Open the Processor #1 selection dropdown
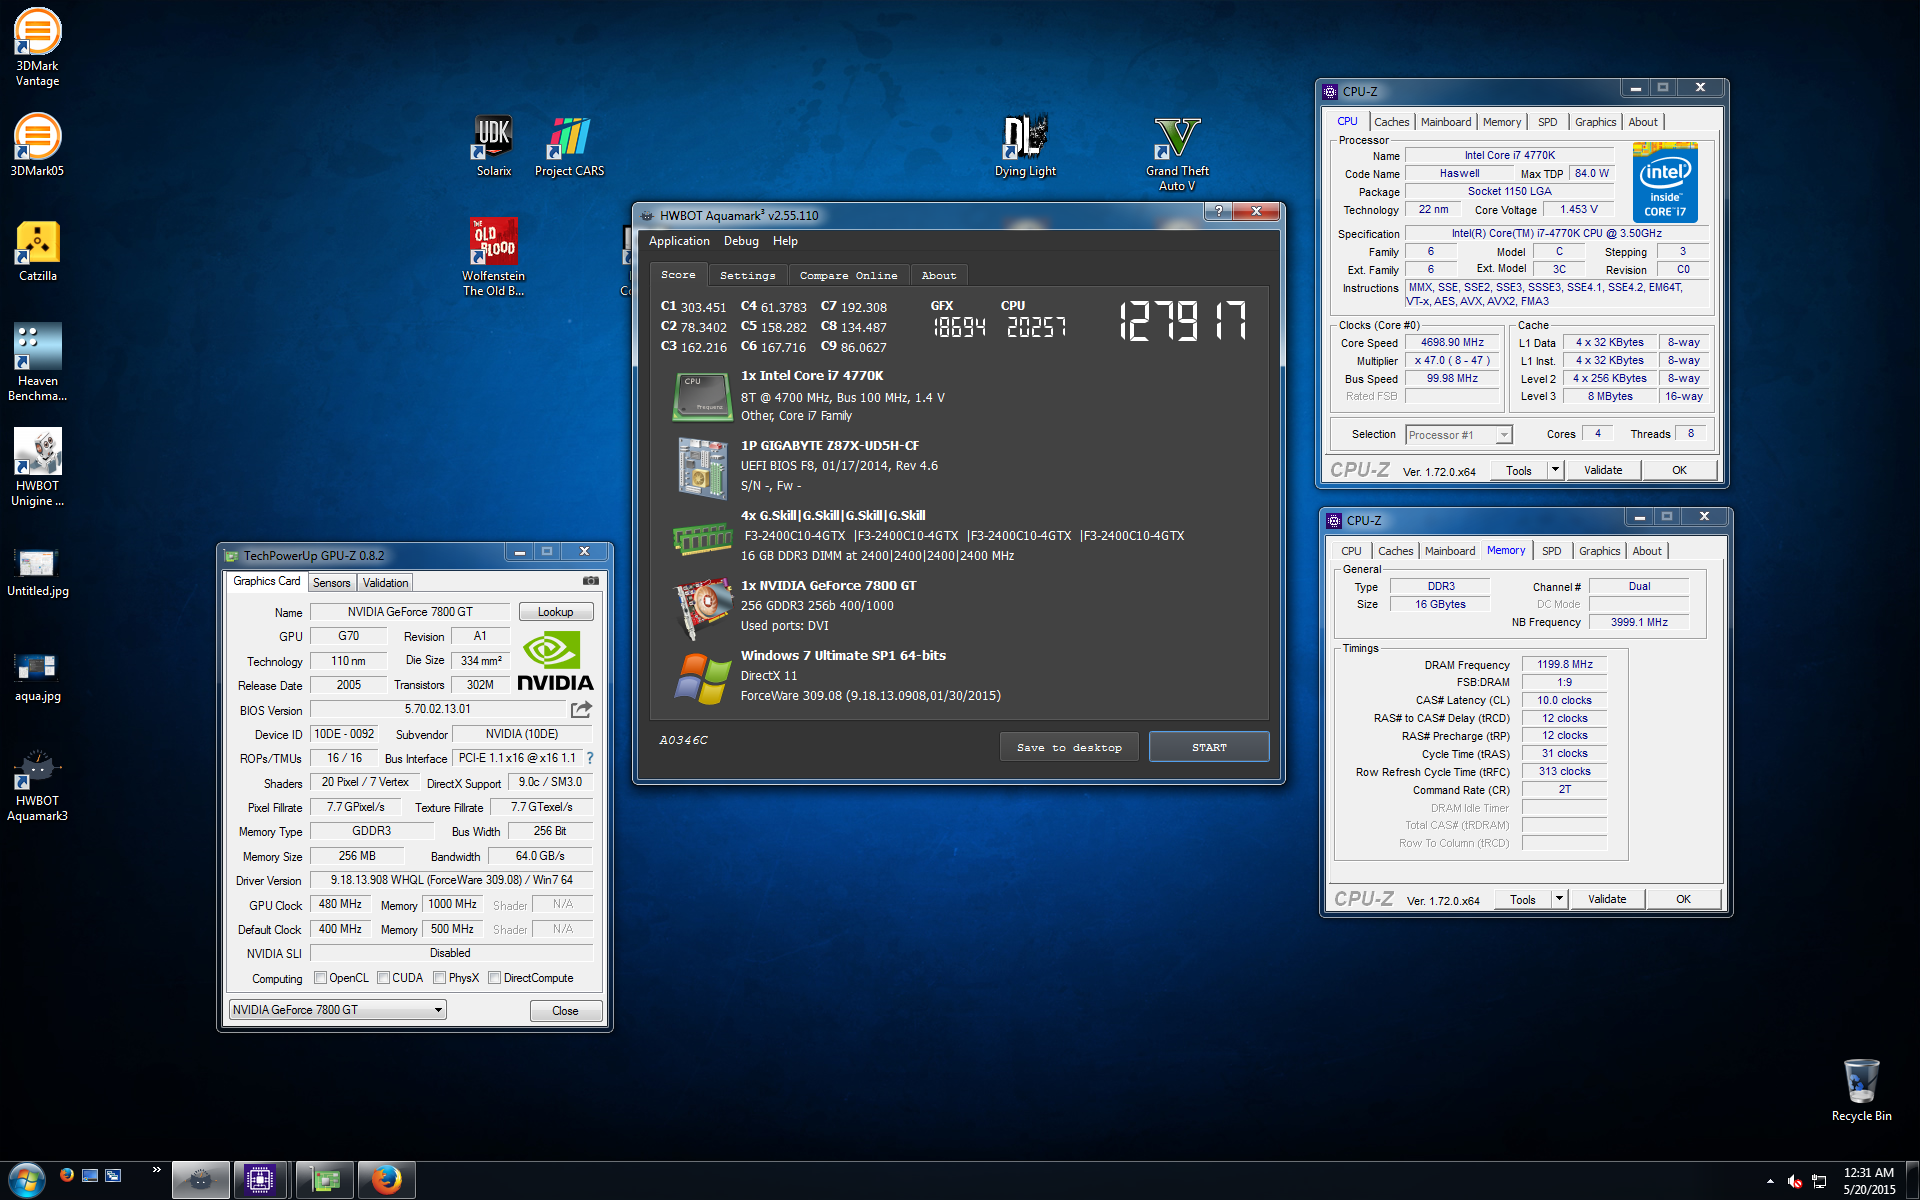 (1459, 435)
